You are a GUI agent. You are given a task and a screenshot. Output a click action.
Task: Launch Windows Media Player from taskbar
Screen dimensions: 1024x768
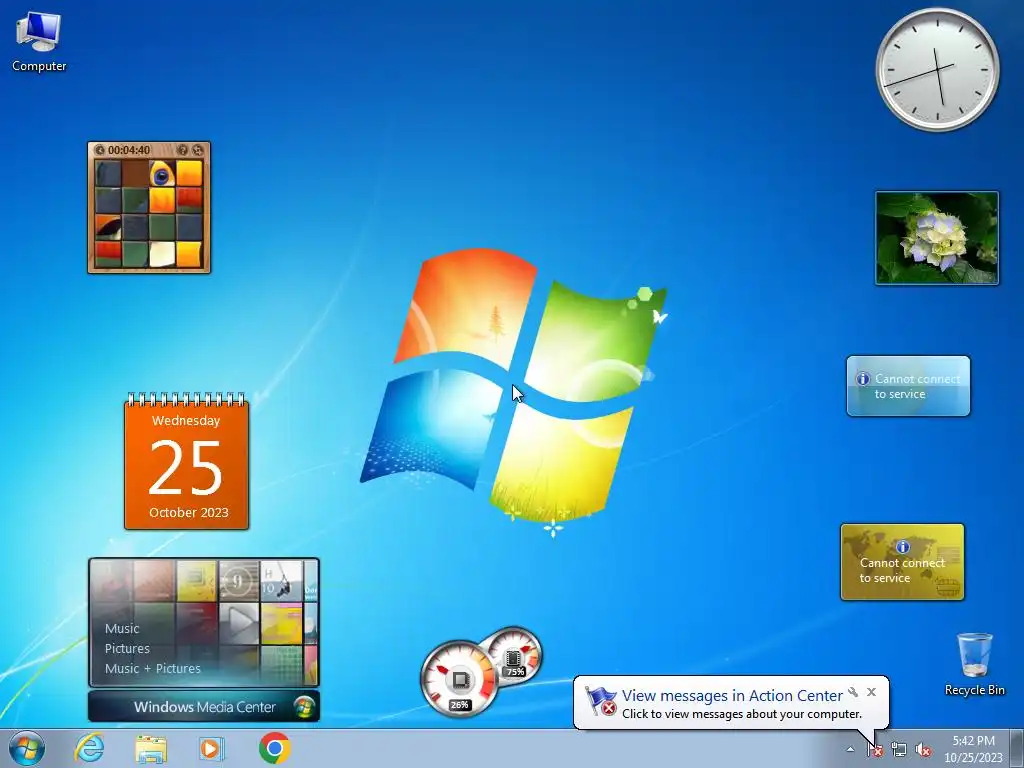click(x=211, y=748)
